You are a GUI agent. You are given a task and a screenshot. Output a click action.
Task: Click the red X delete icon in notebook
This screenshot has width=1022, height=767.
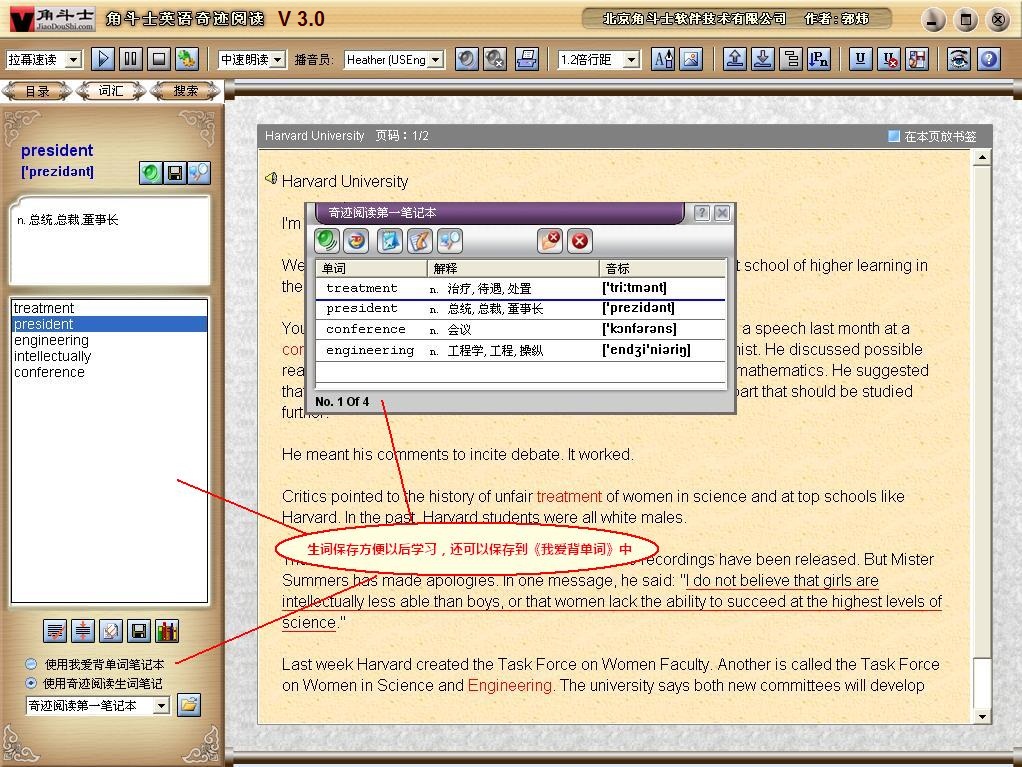(579, 240)
